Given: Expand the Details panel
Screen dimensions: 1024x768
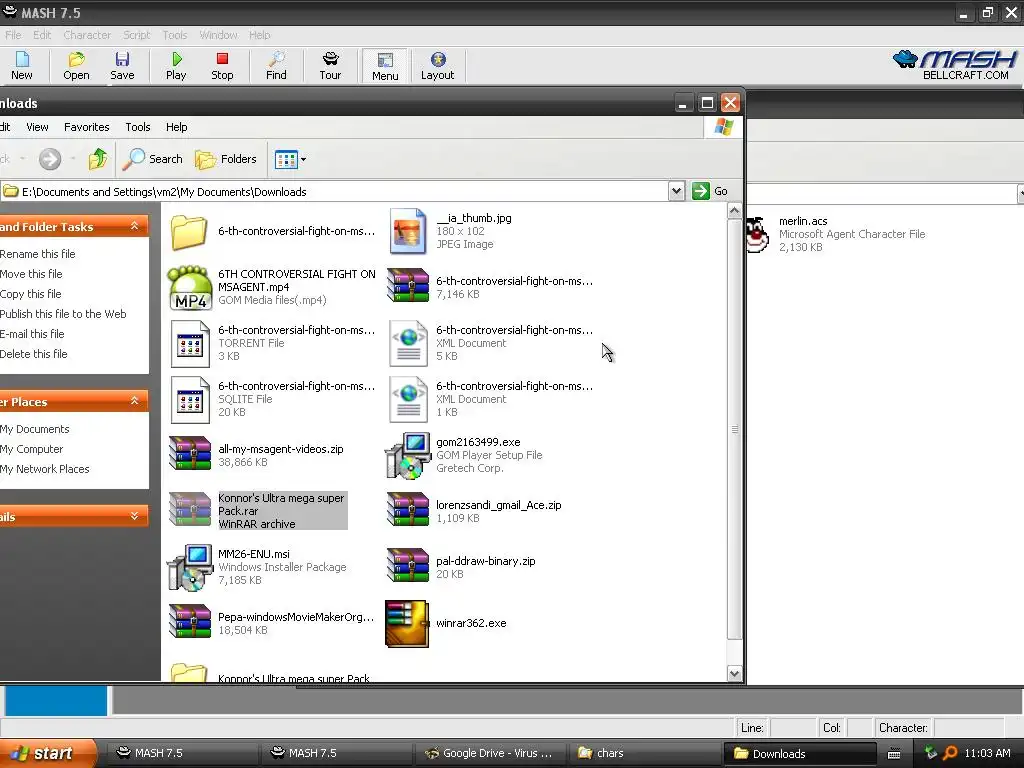Looking at the screenshot, I should click(x=135, y=516).
